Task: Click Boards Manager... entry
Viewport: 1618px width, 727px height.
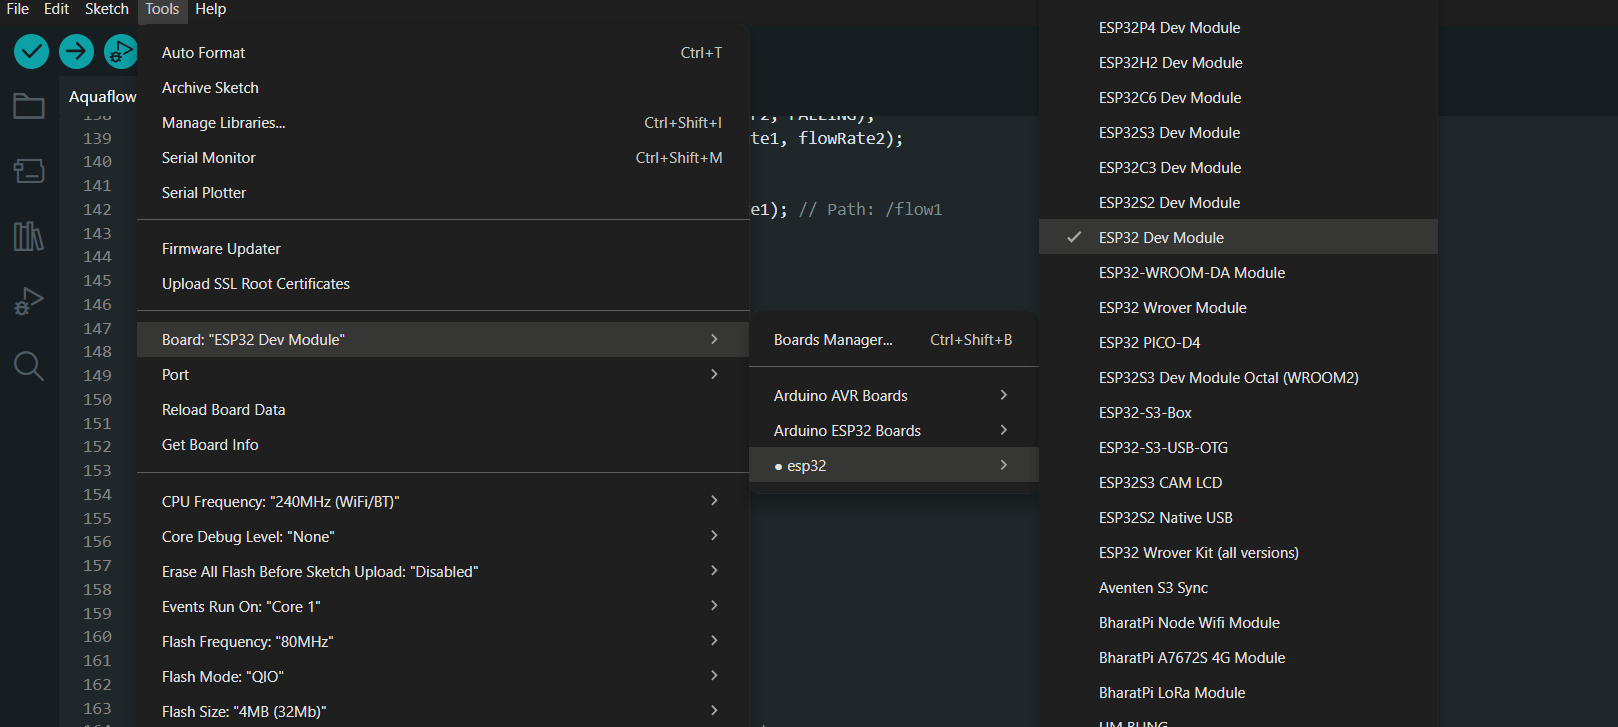Action: coord(833,340)
